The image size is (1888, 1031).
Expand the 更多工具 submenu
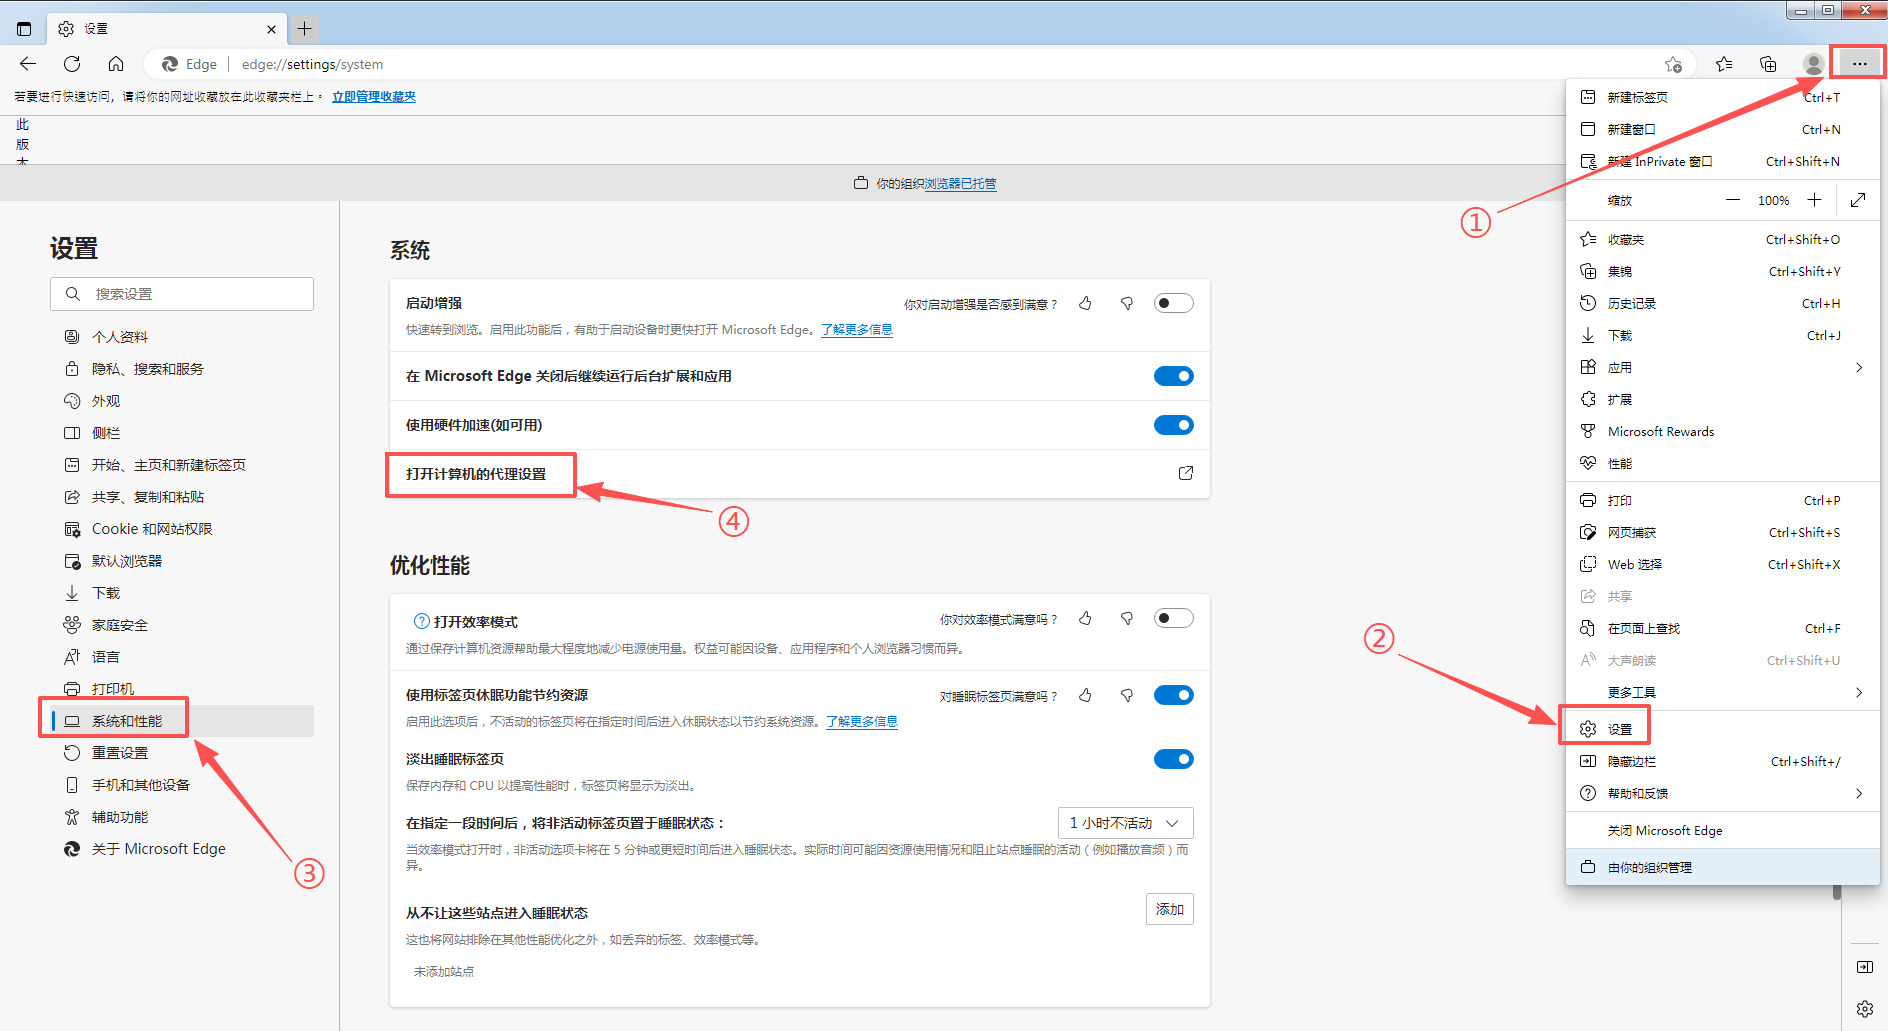tap(1720, 692)
